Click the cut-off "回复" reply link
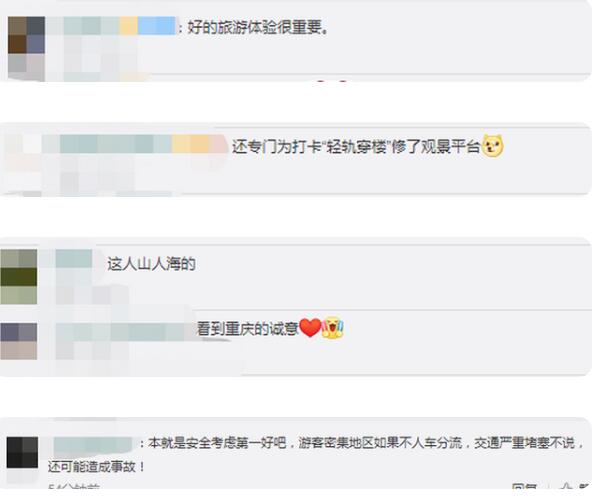The height and width of the screenshot is (498, 597). click(525, 487)
